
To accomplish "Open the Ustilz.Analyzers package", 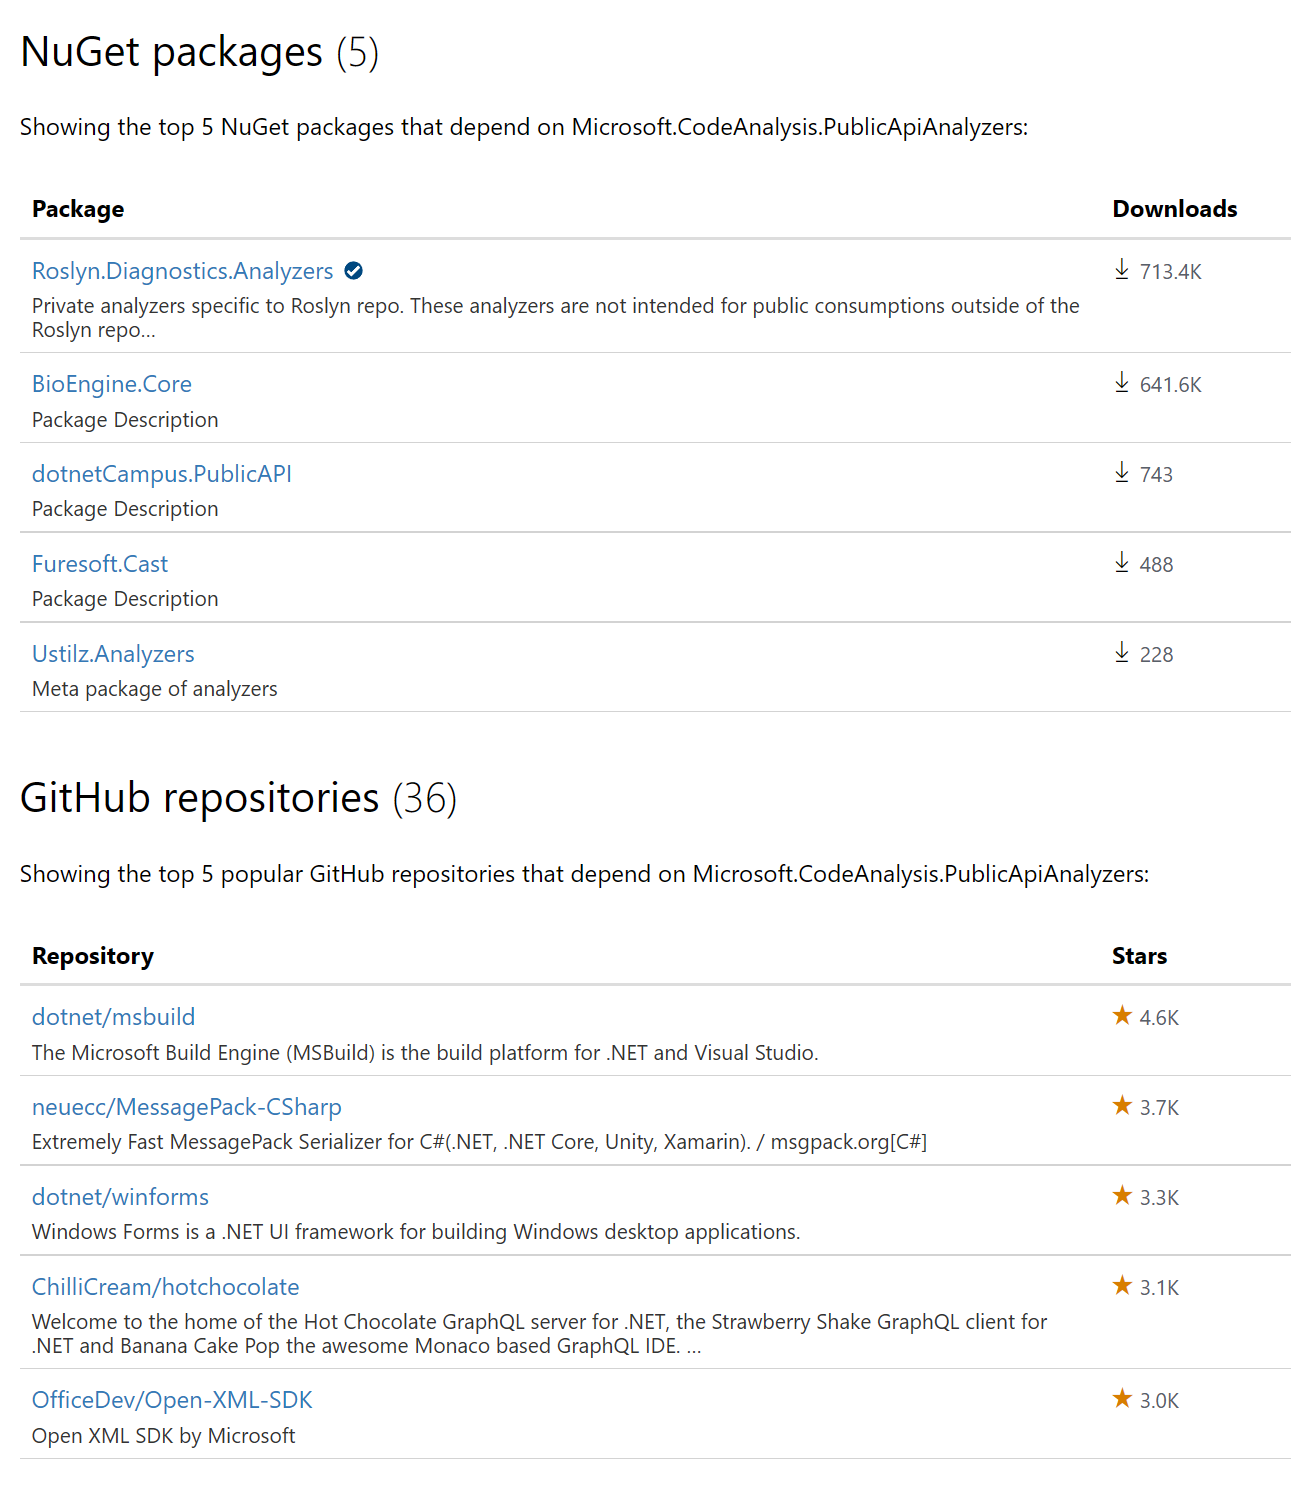I will pos(113,653).
